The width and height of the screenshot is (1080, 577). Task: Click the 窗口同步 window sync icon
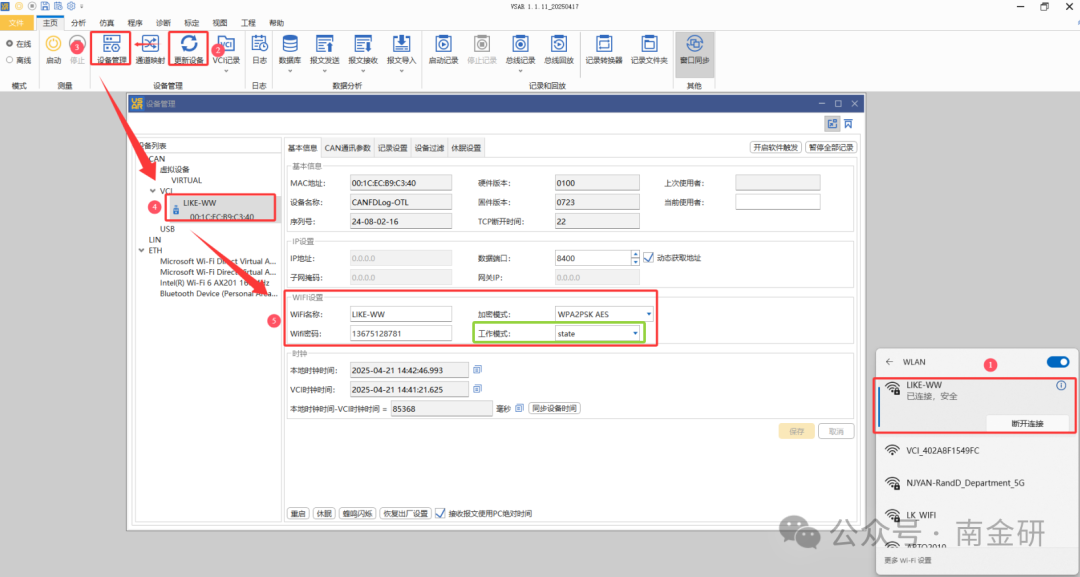[x=694, y=44]
